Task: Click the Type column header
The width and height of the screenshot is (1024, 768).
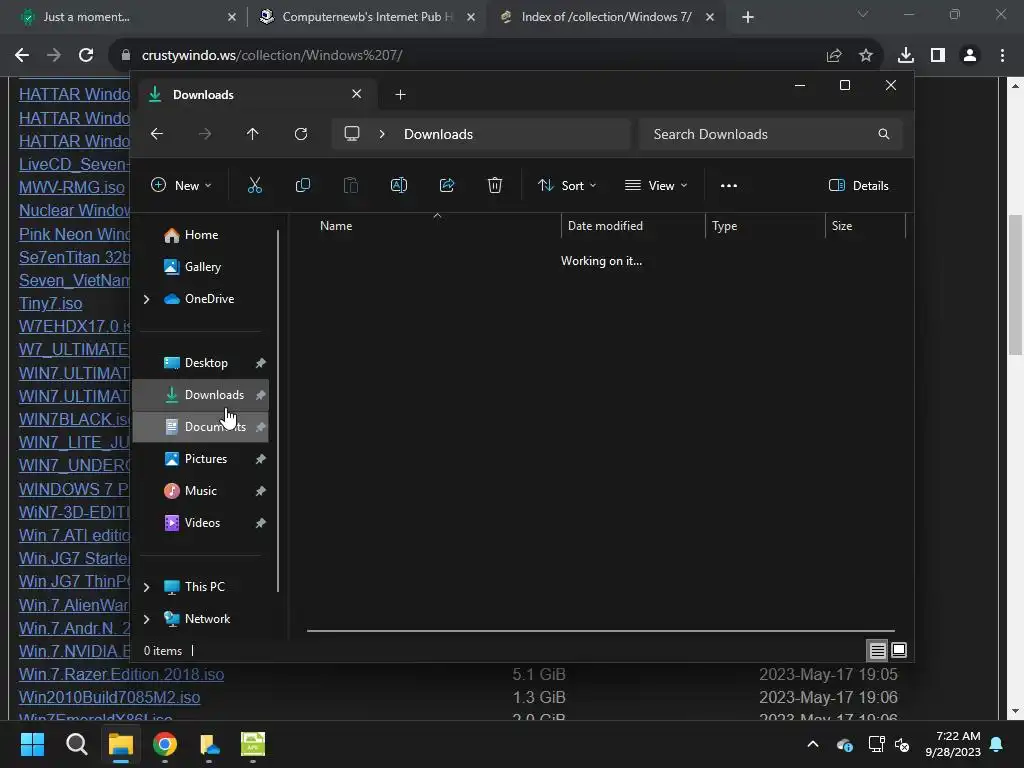Action: 765,226
